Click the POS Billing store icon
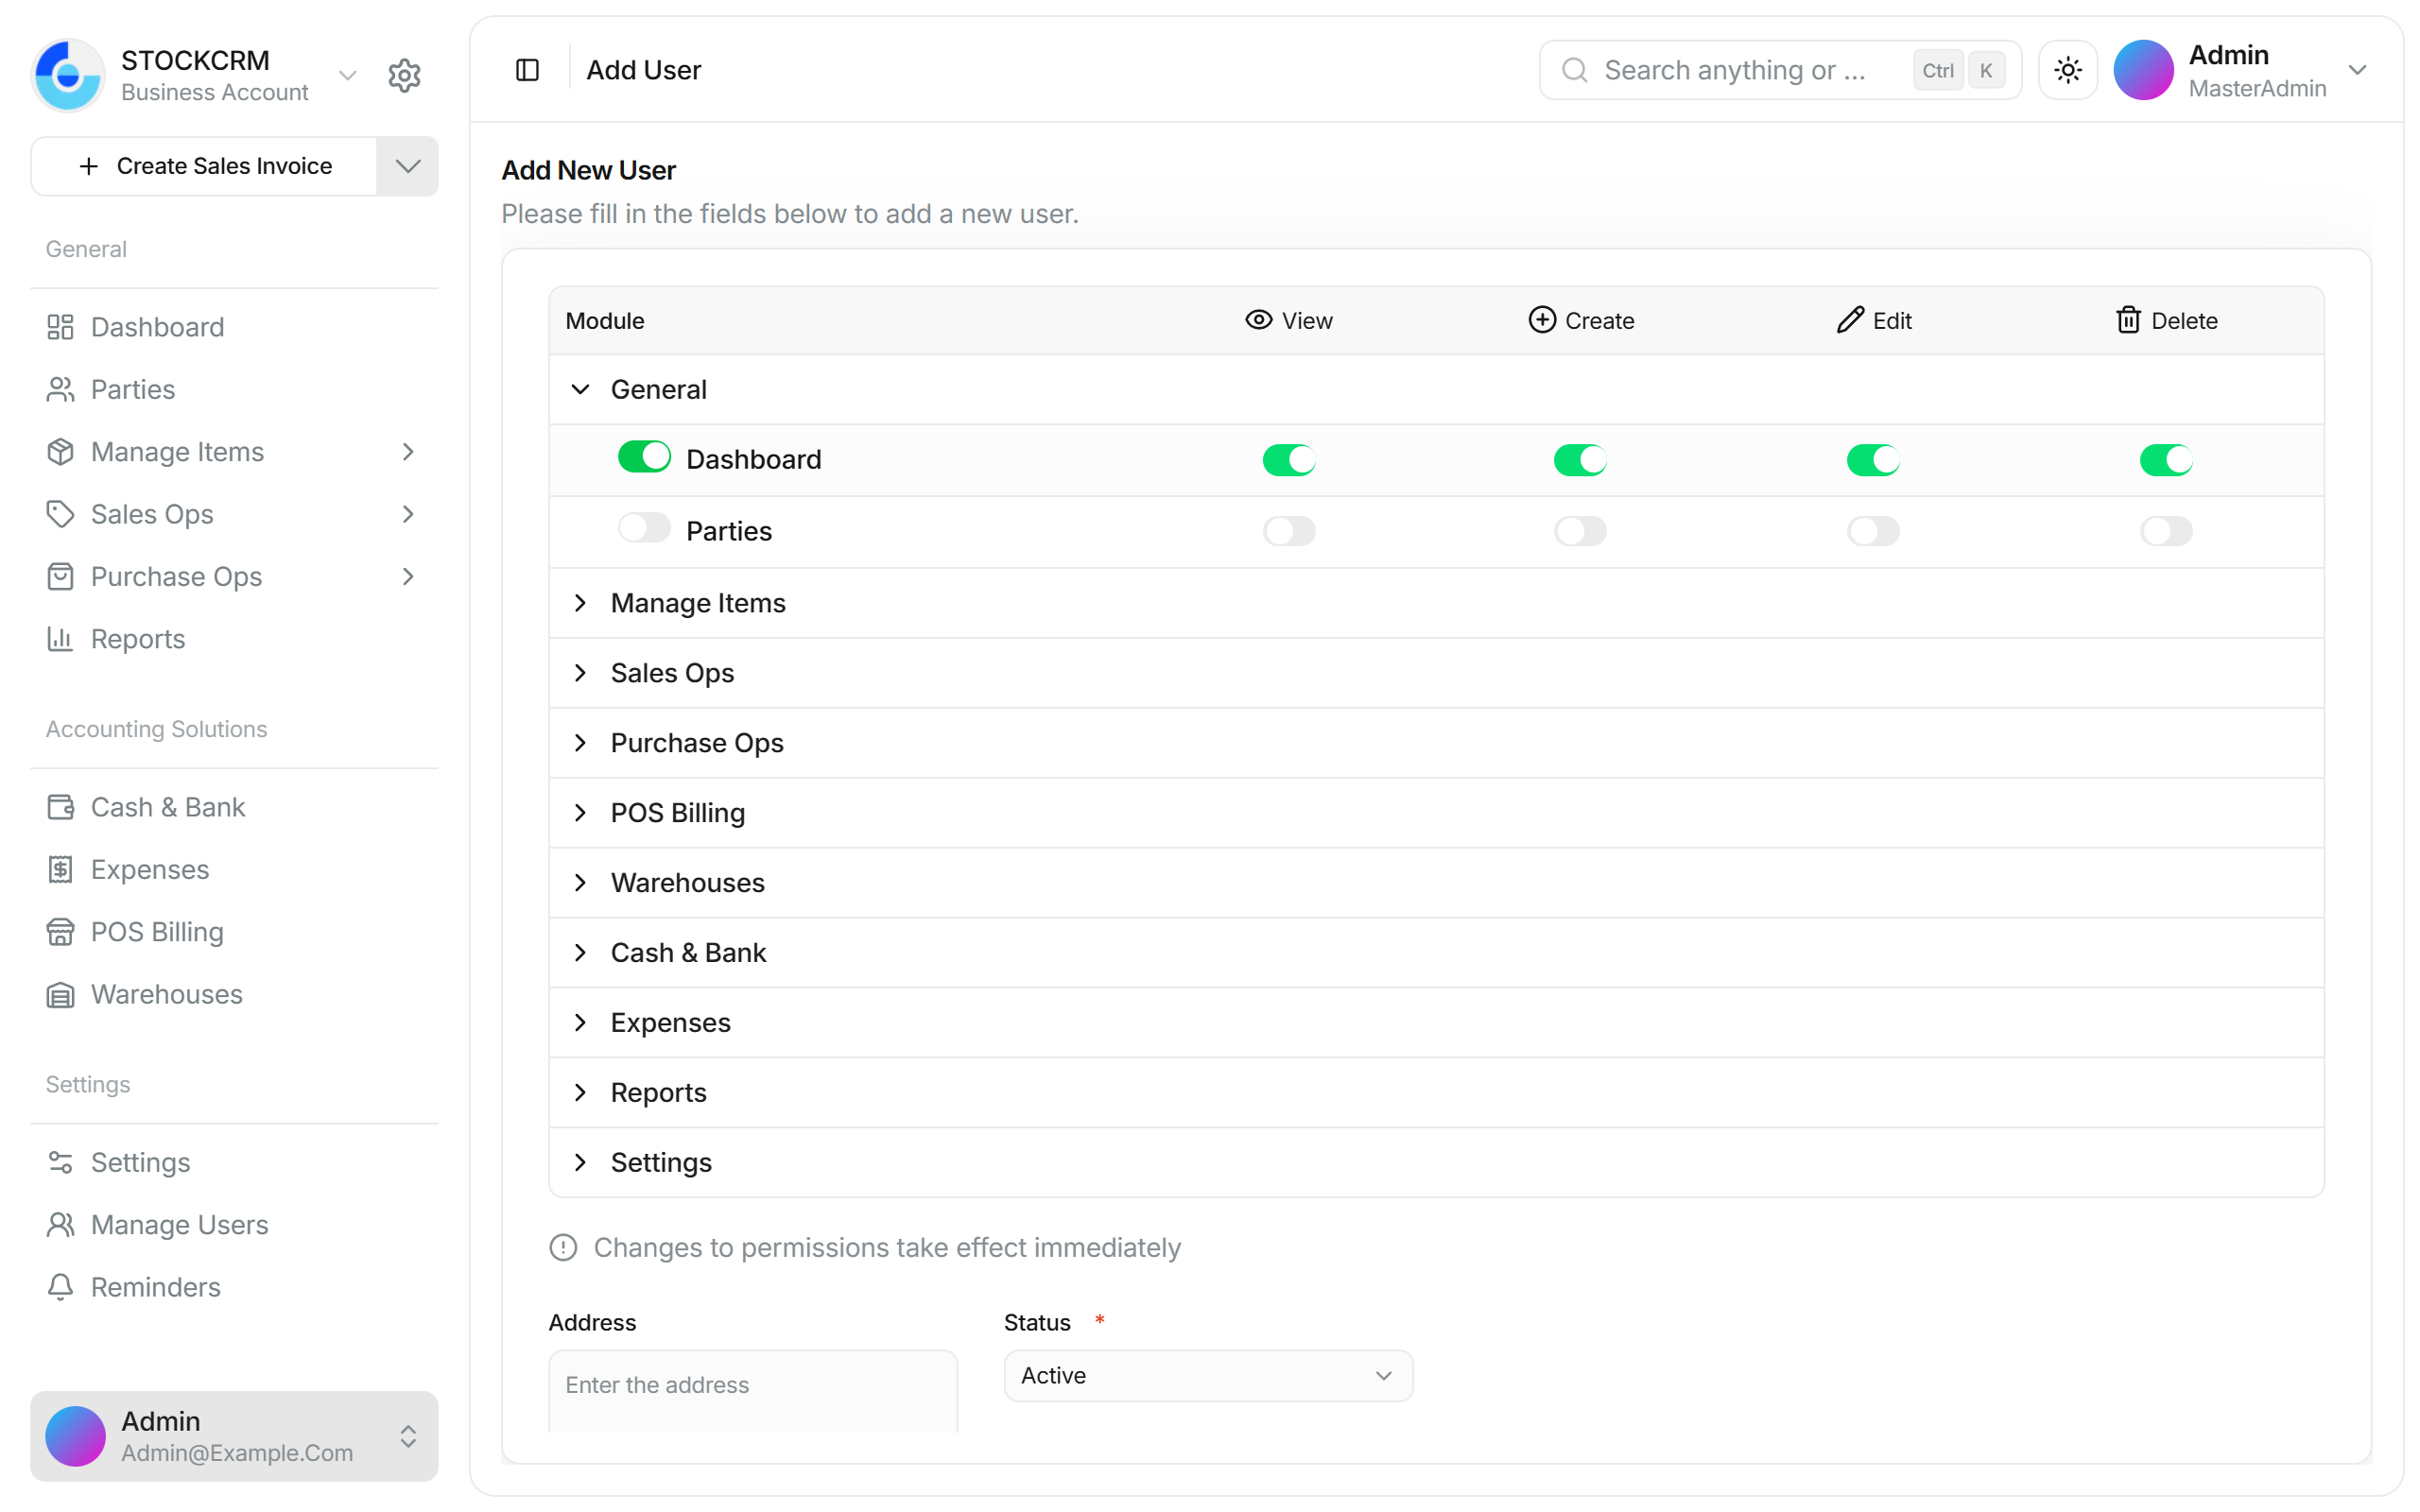2420x1512 pixels. pos(60,931)
